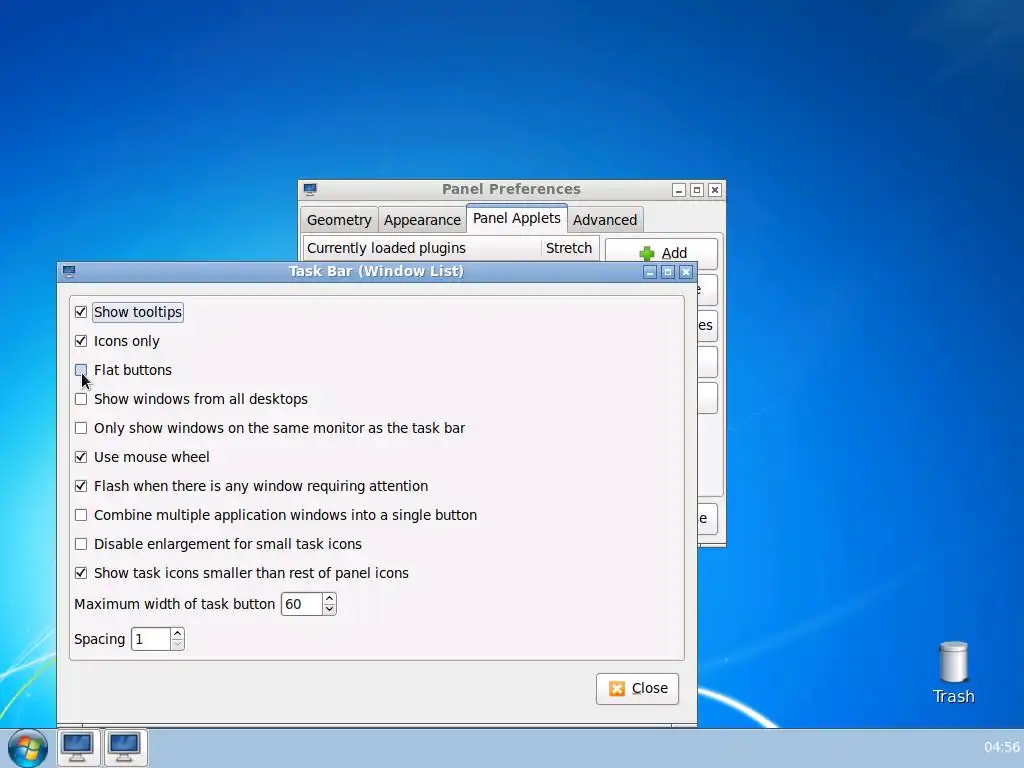Close Task Bar dialog via title bar X
Image resolution: width=1024 pixels, height=768 pixels.
686,272
